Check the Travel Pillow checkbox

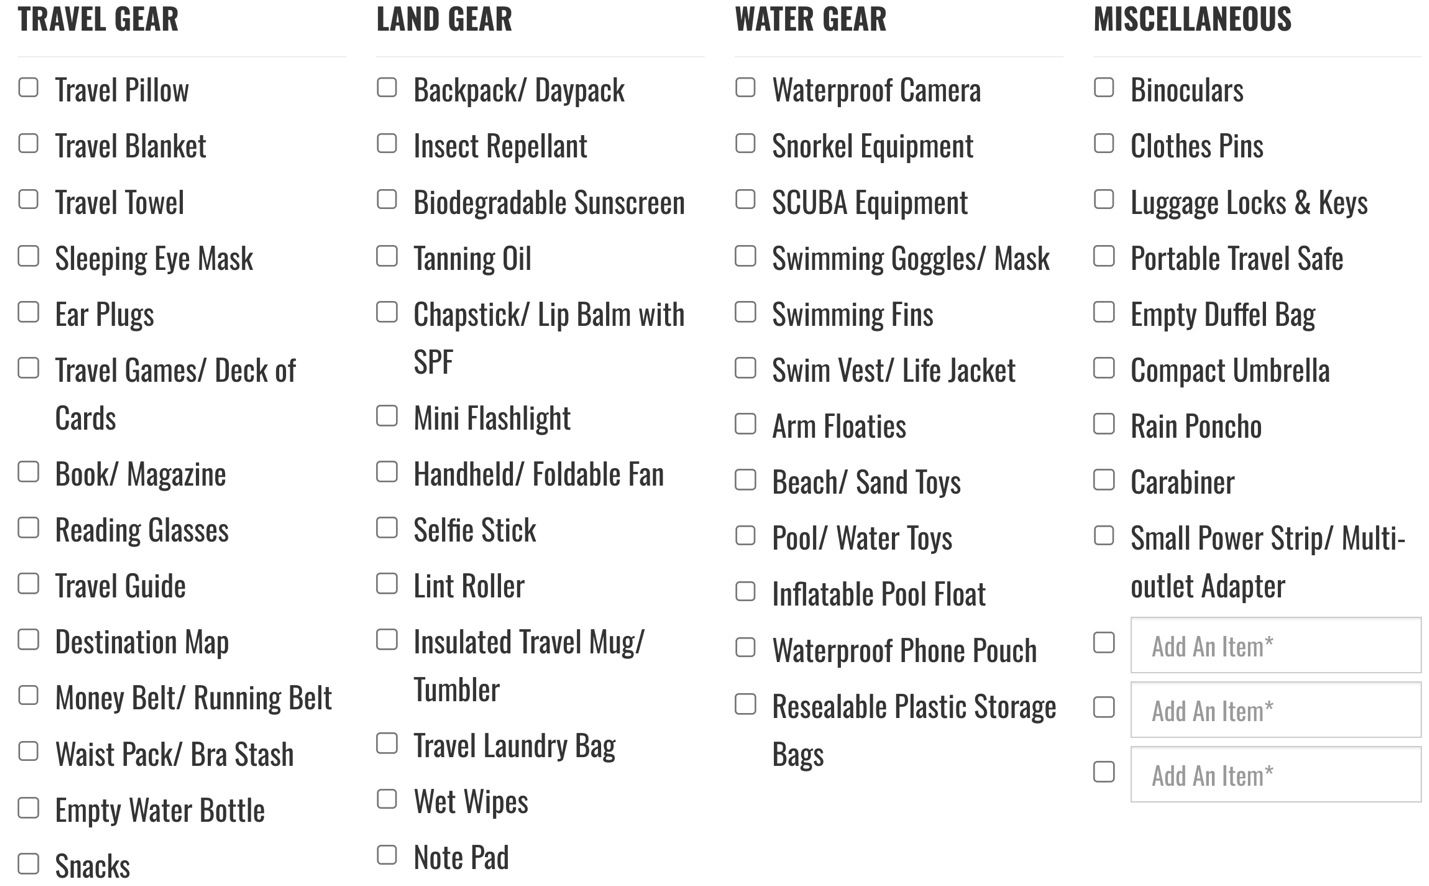point(29,88)
